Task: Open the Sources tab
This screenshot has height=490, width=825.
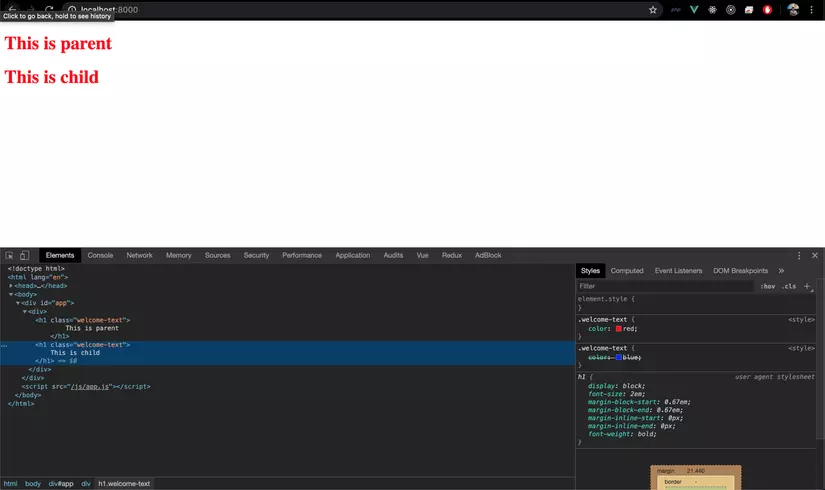Action: [x=217, y=255]
